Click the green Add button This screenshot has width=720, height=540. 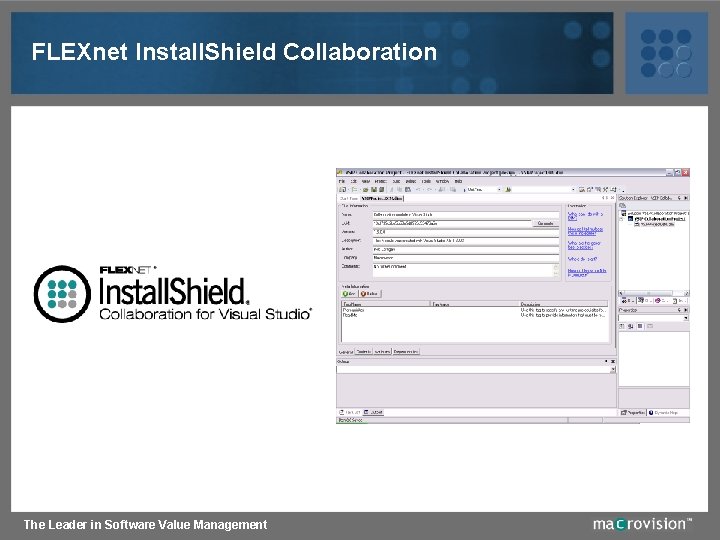coord(349,293)
